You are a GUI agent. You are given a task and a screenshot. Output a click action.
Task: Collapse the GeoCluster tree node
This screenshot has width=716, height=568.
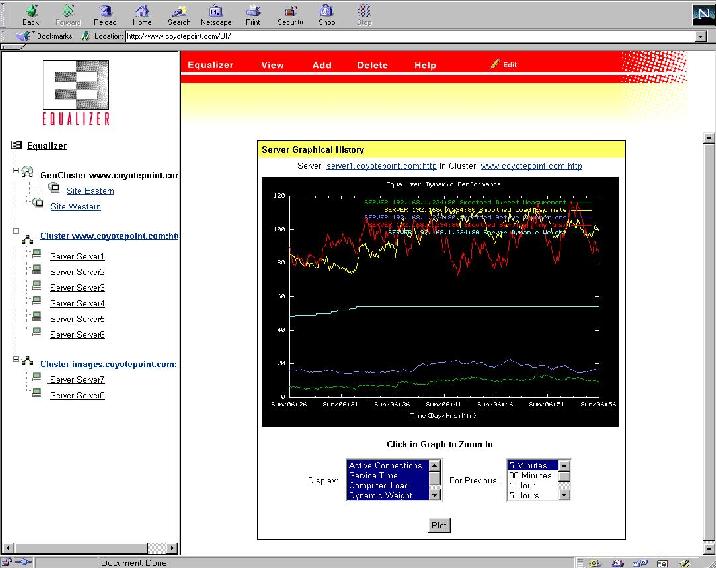(15, 171)
